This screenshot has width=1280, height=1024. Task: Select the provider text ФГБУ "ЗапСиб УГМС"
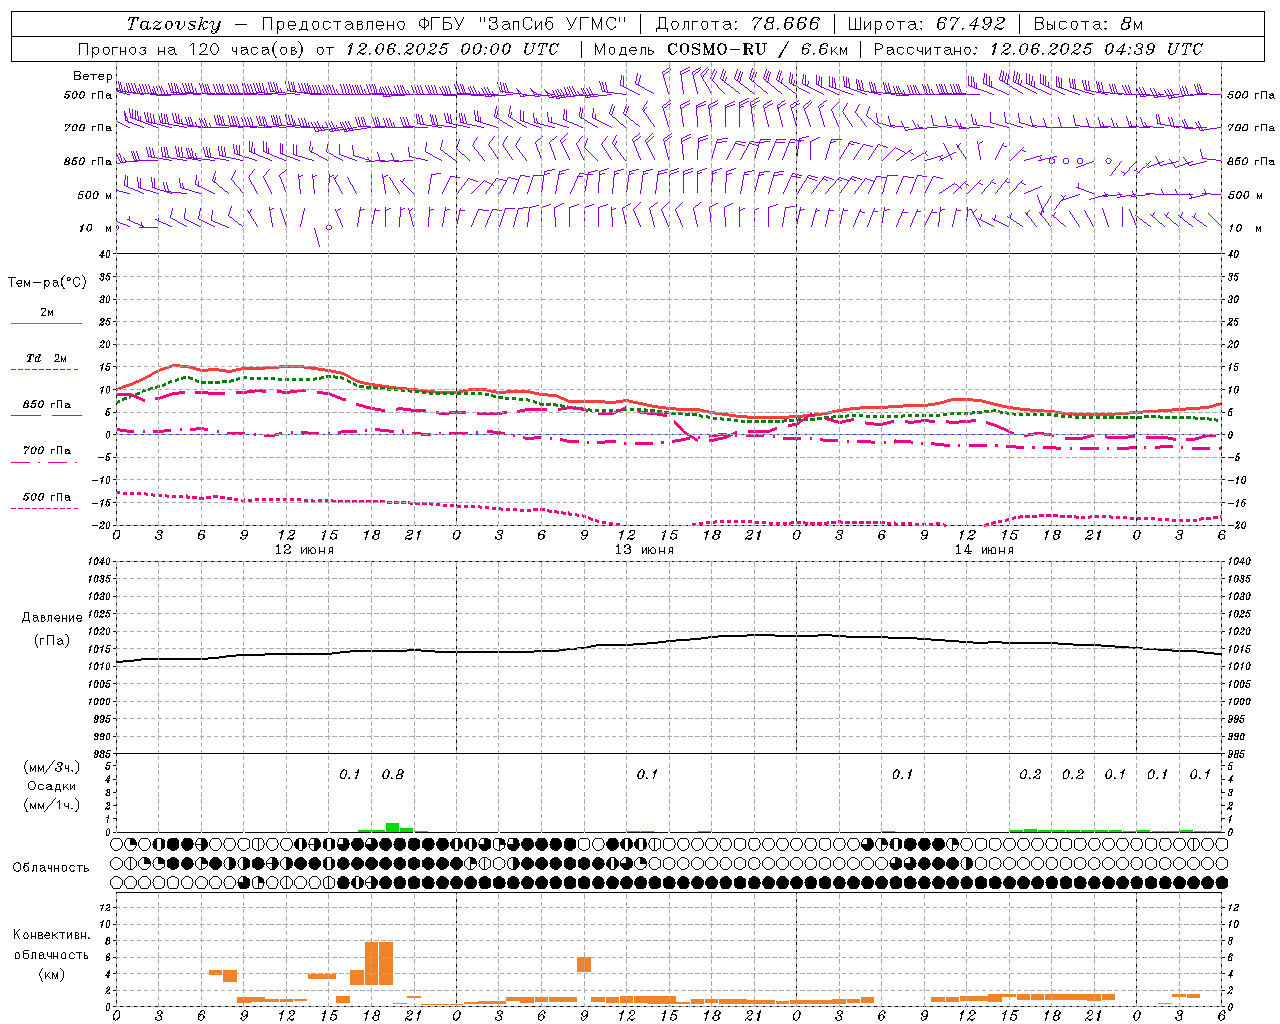pyautogui.click(x=521, y=24)
